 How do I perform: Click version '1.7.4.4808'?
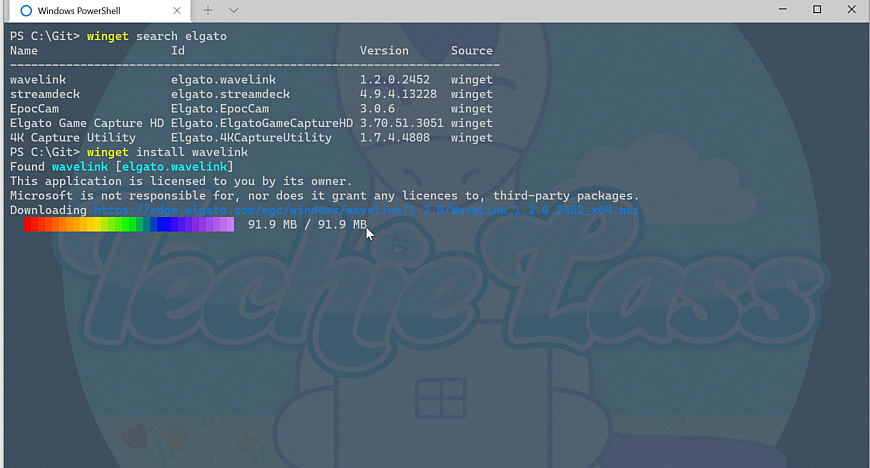394,137
